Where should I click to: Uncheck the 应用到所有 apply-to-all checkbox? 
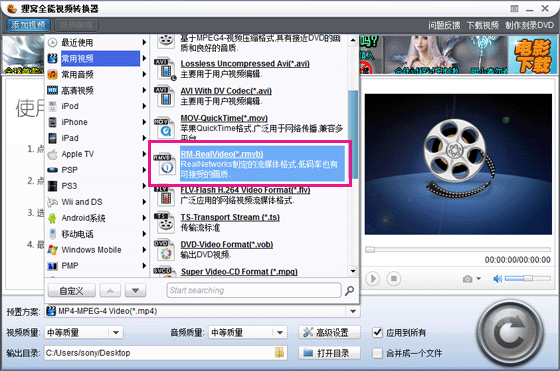(x=378, y=332)
